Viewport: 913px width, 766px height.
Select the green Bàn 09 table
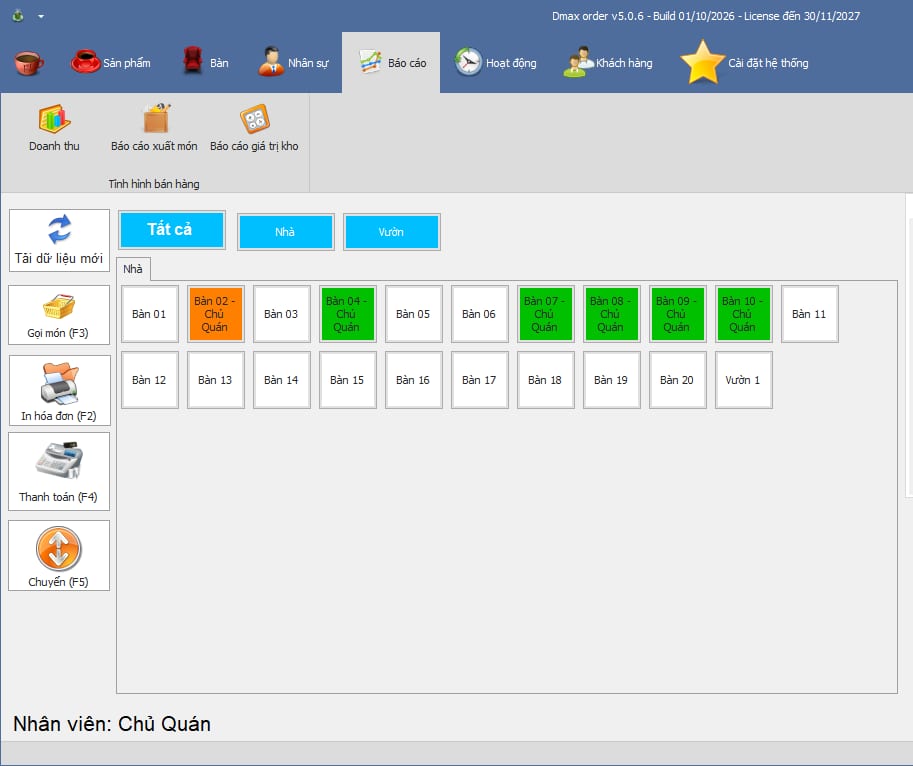(678, 314)
